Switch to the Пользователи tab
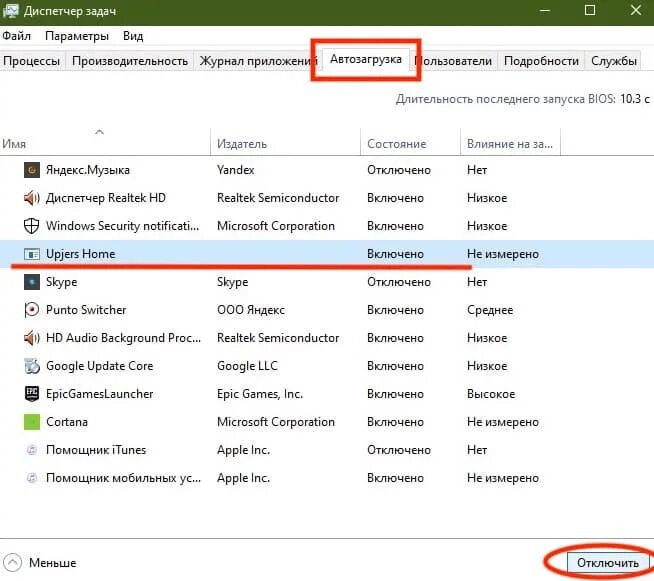The image size is (654, 581). pos(454,61)
